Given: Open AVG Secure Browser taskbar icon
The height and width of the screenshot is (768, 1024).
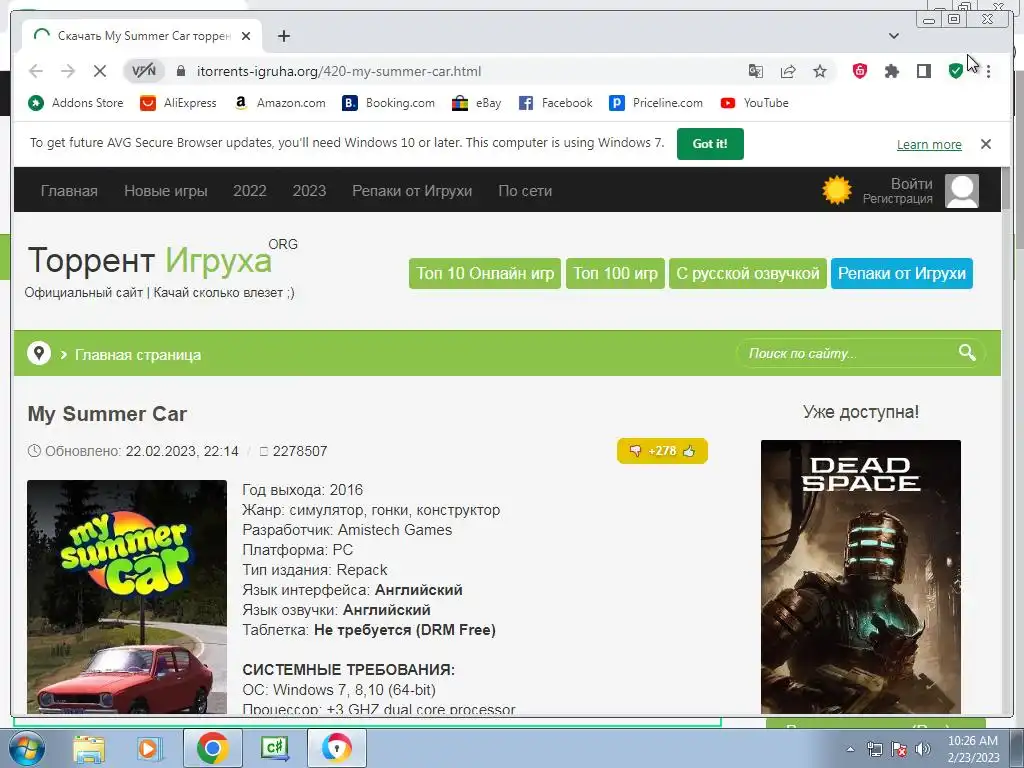Looking at the screenshot, I should pyautogui.click(x=336, y=748).
